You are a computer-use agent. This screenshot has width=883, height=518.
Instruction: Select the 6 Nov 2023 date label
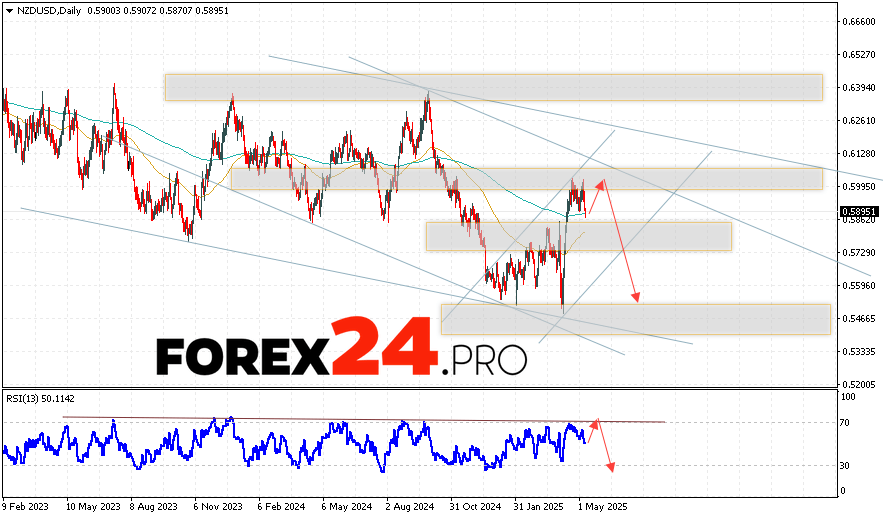point(216,504)
